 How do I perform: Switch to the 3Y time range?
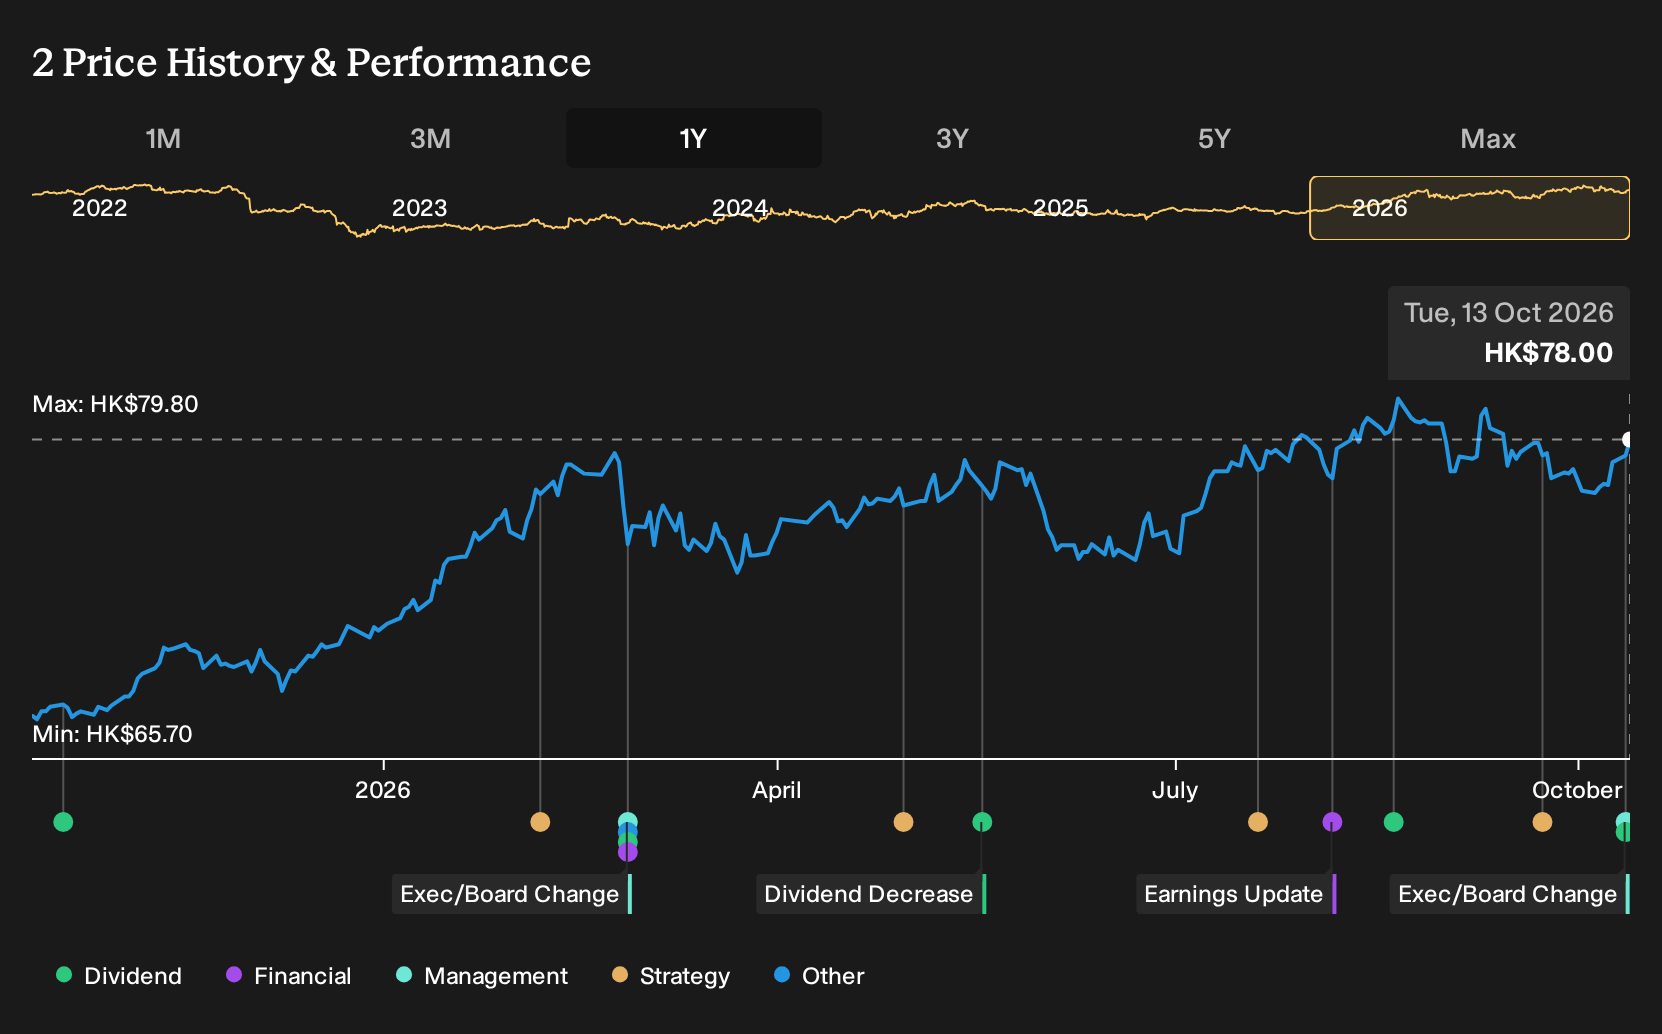click(952, 138)
